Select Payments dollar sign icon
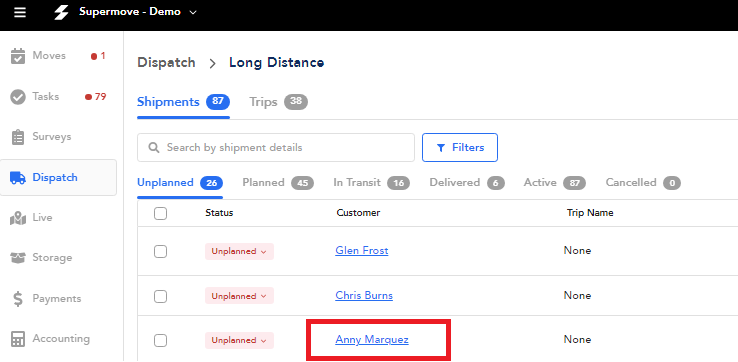This screenshot has width=738, height=362. coord(18,299)
